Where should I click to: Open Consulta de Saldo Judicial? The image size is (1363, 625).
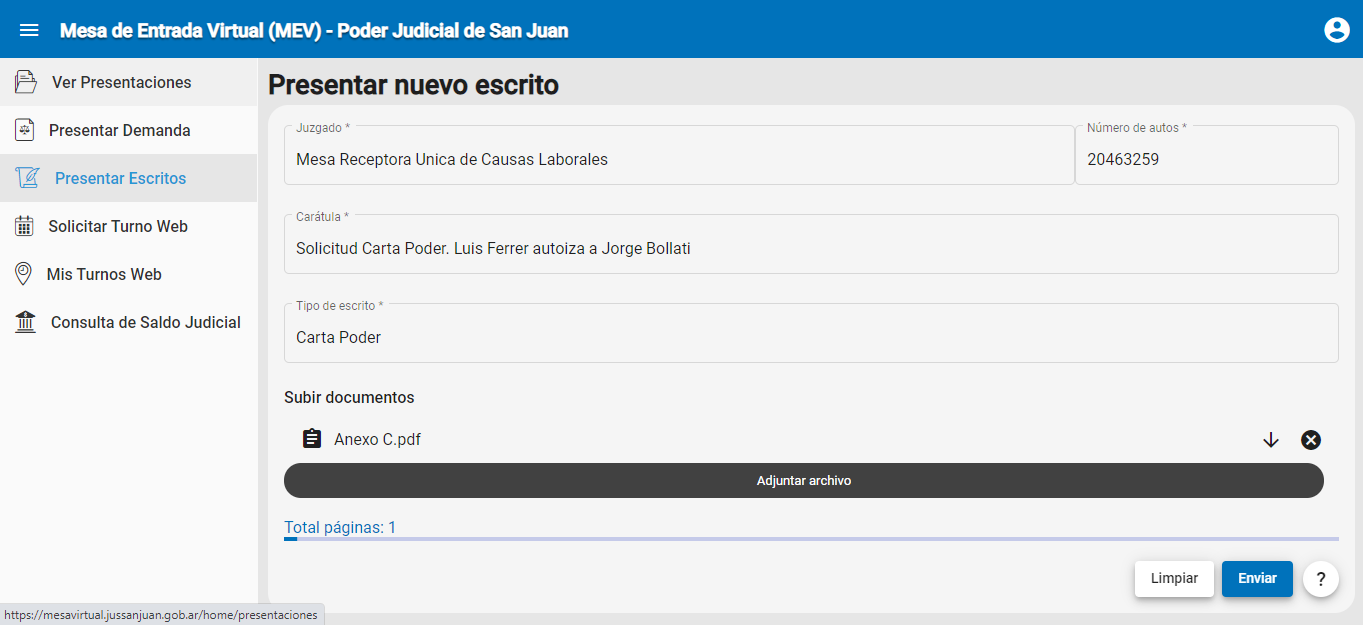145,322
